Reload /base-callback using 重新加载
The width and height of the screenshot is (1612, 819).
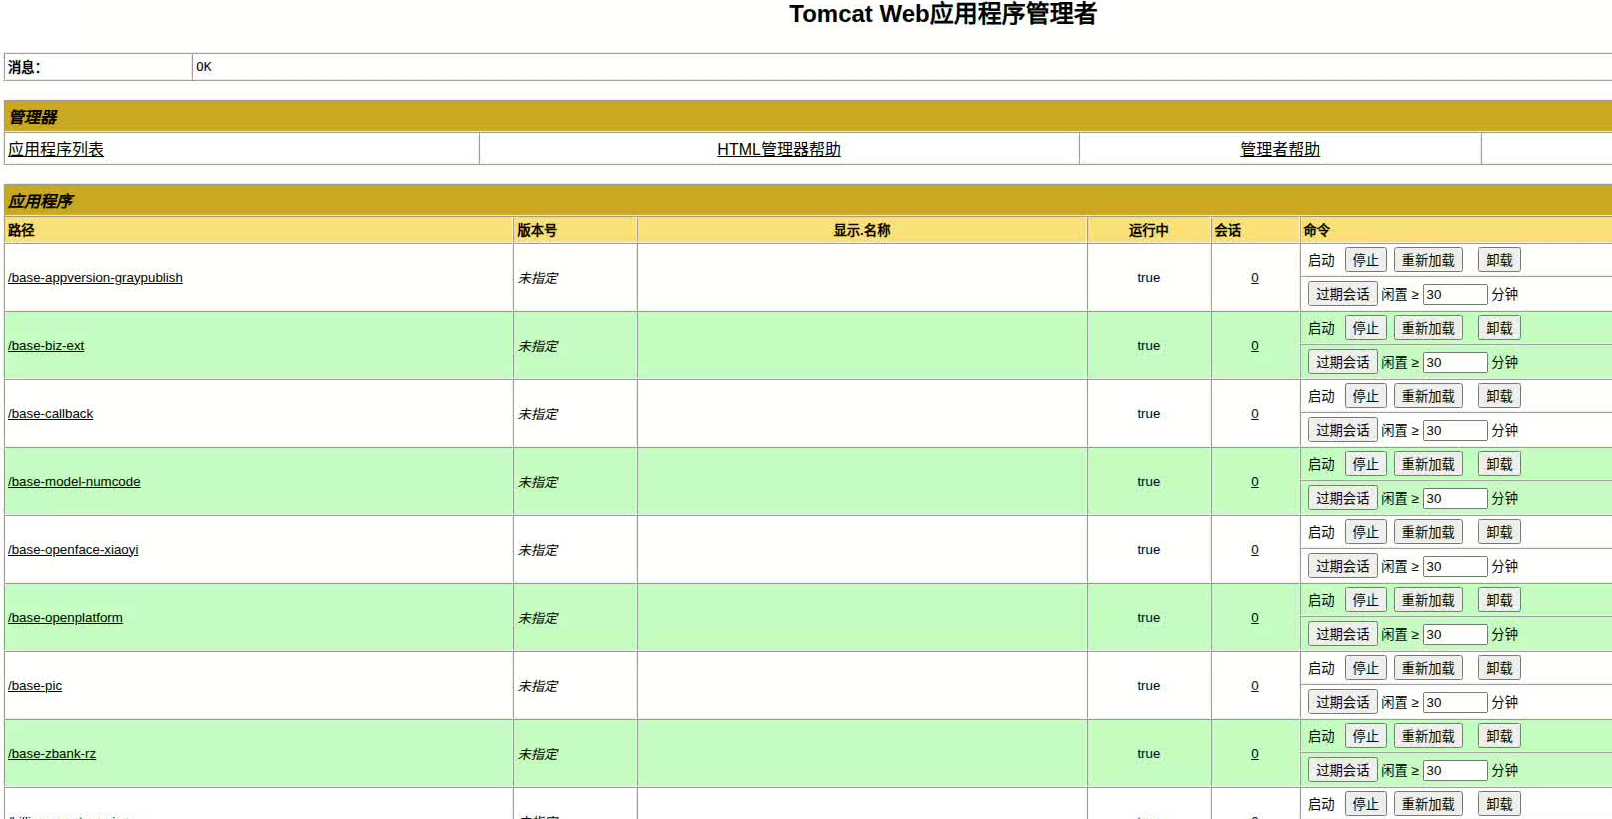(1428, 396)
